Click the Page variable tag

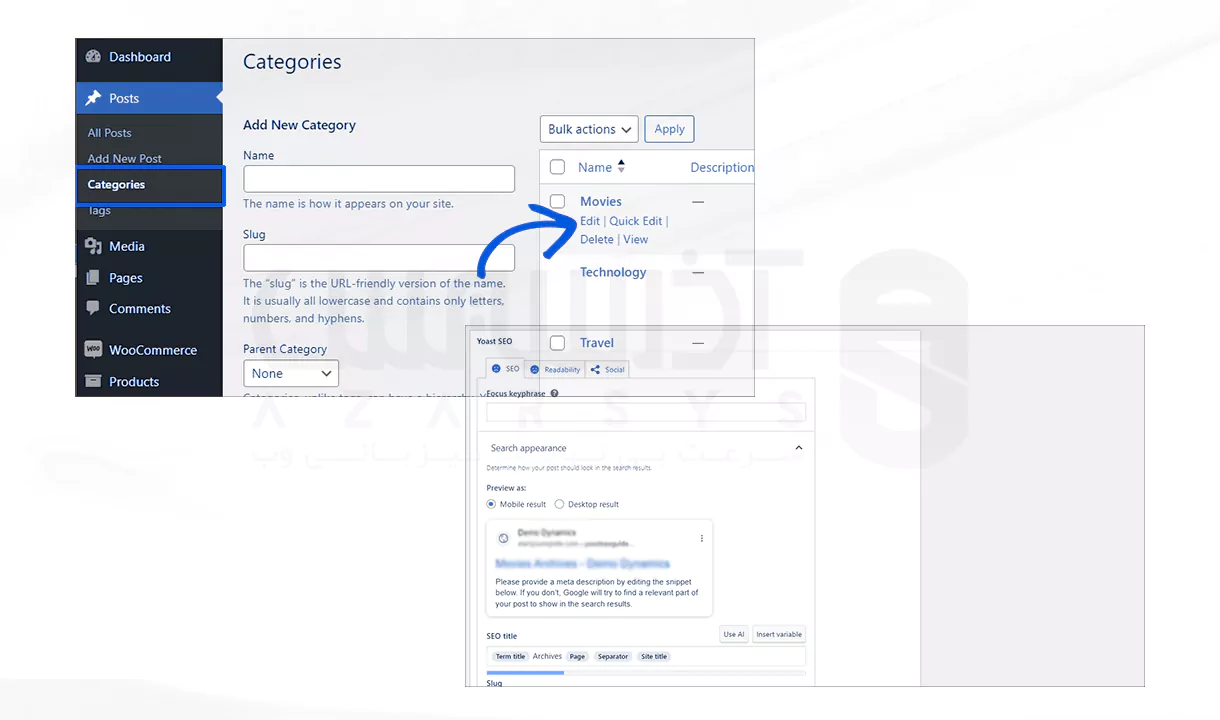coord(577,656)
